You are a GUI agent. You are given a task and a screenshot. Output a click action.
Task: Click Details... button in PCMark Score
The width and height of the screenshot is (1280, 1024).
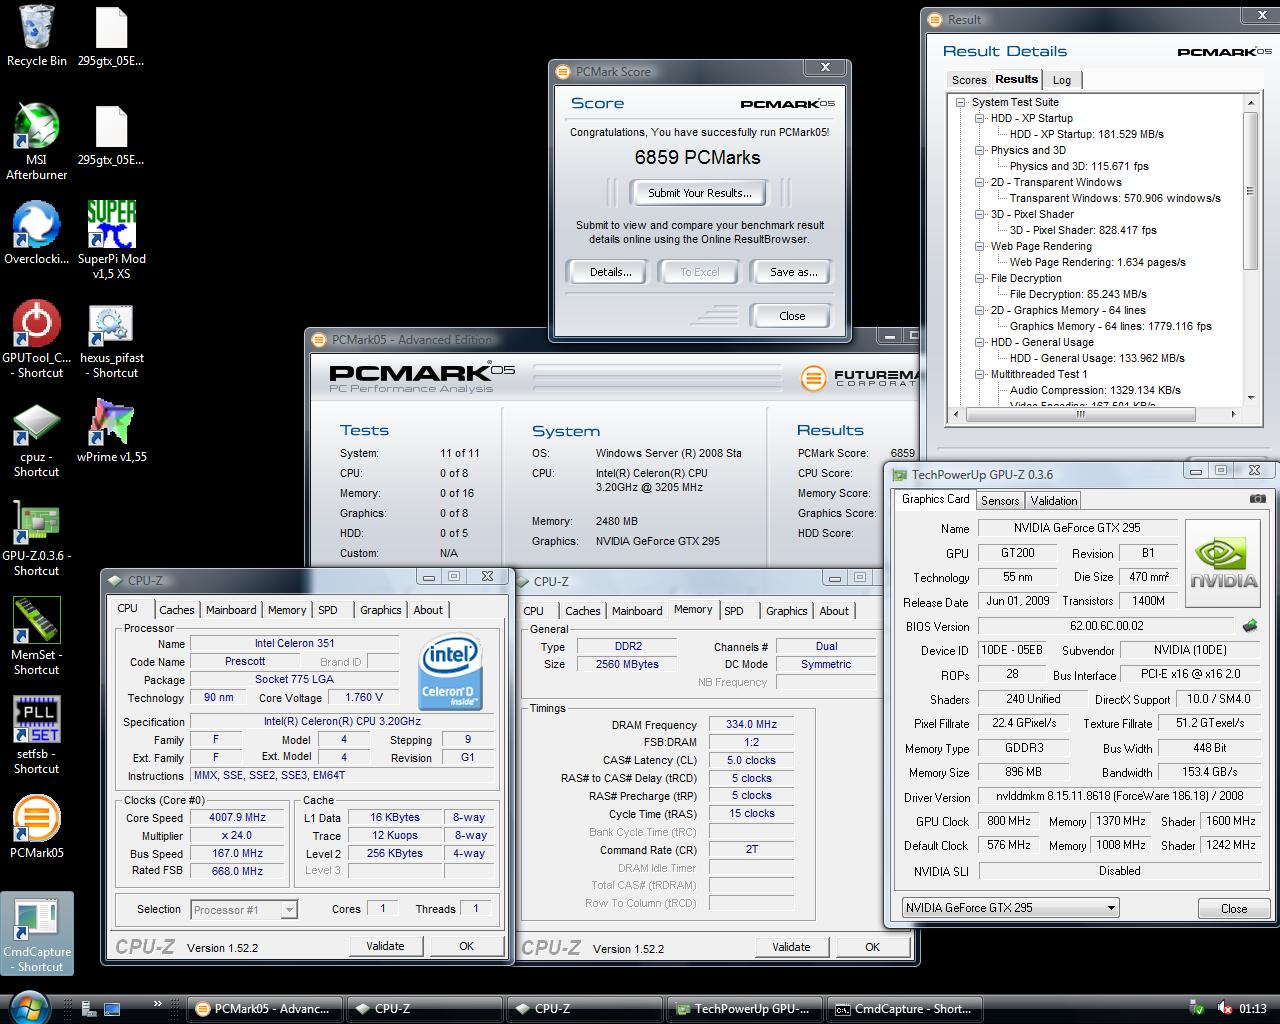610,272
